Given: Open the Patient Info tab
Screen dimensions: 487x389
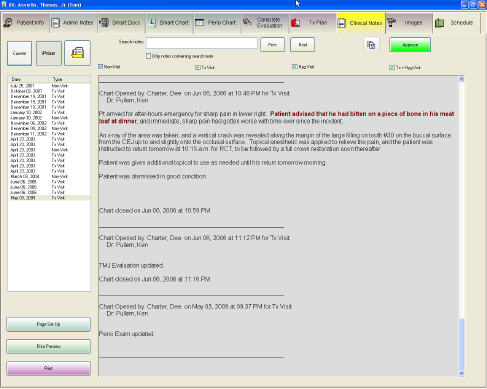Looking at the screenshot, I should point(25,23).
